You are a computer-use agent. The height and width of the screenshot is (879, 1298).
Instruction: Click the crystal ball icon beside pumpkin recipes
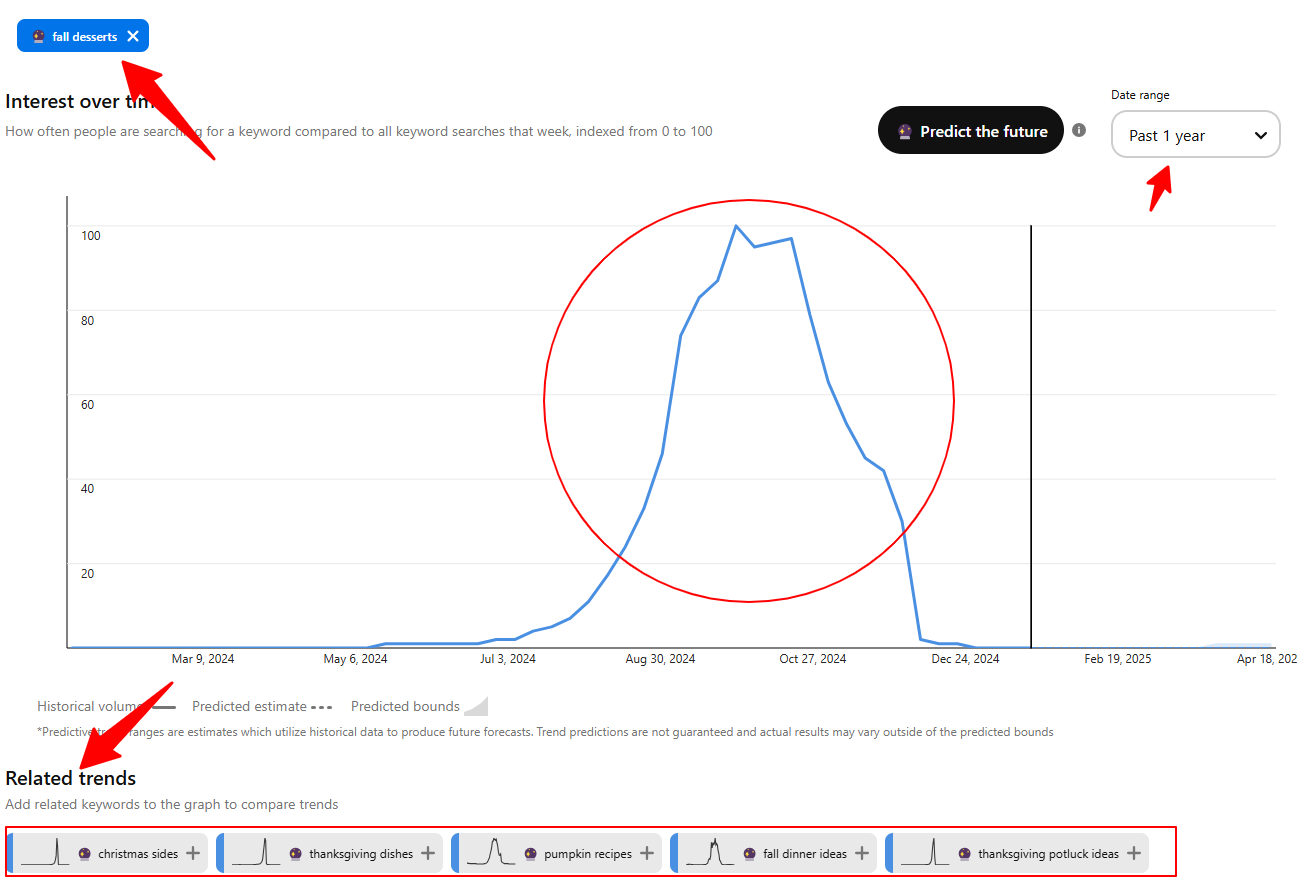point(530,854)
